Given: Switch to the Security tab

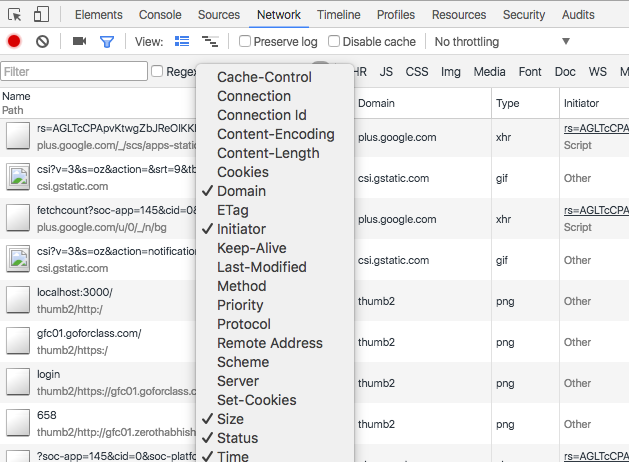Looking at the screenshot, I should click(x=524, y=15).
